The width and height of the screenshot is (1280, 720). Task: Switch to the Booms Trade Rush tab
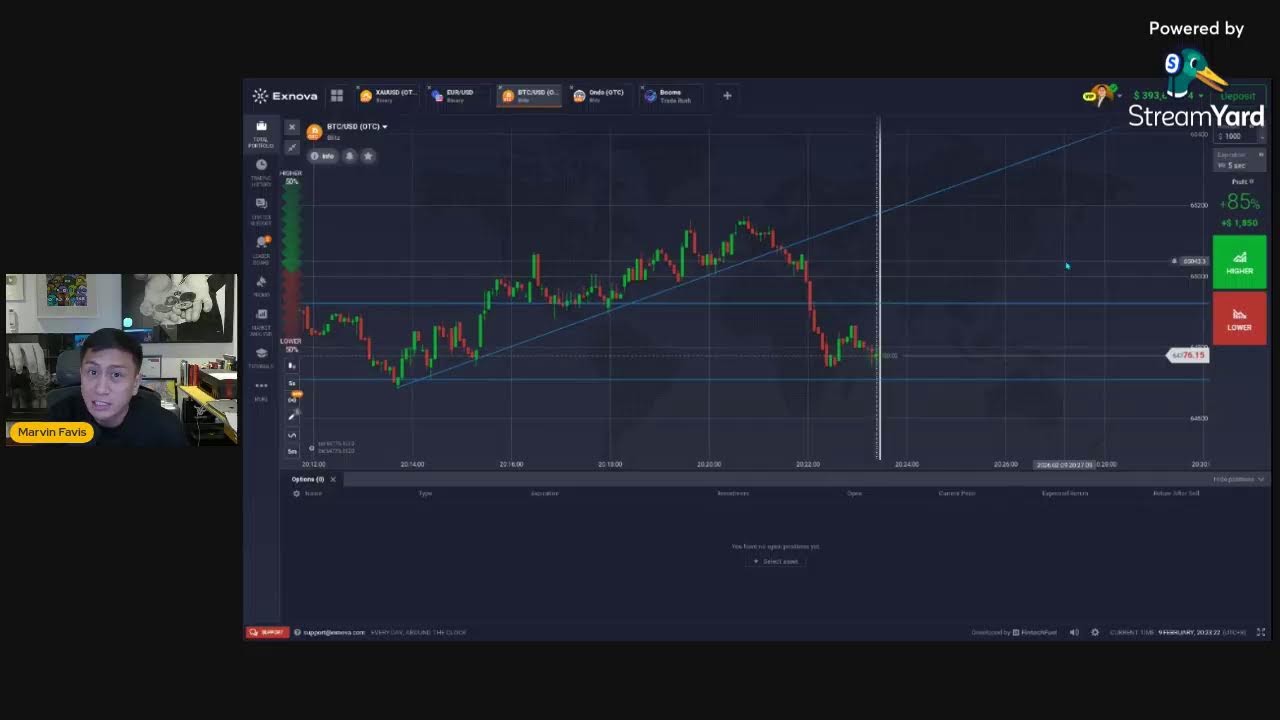pyautogui.click(x=672, y=96)
